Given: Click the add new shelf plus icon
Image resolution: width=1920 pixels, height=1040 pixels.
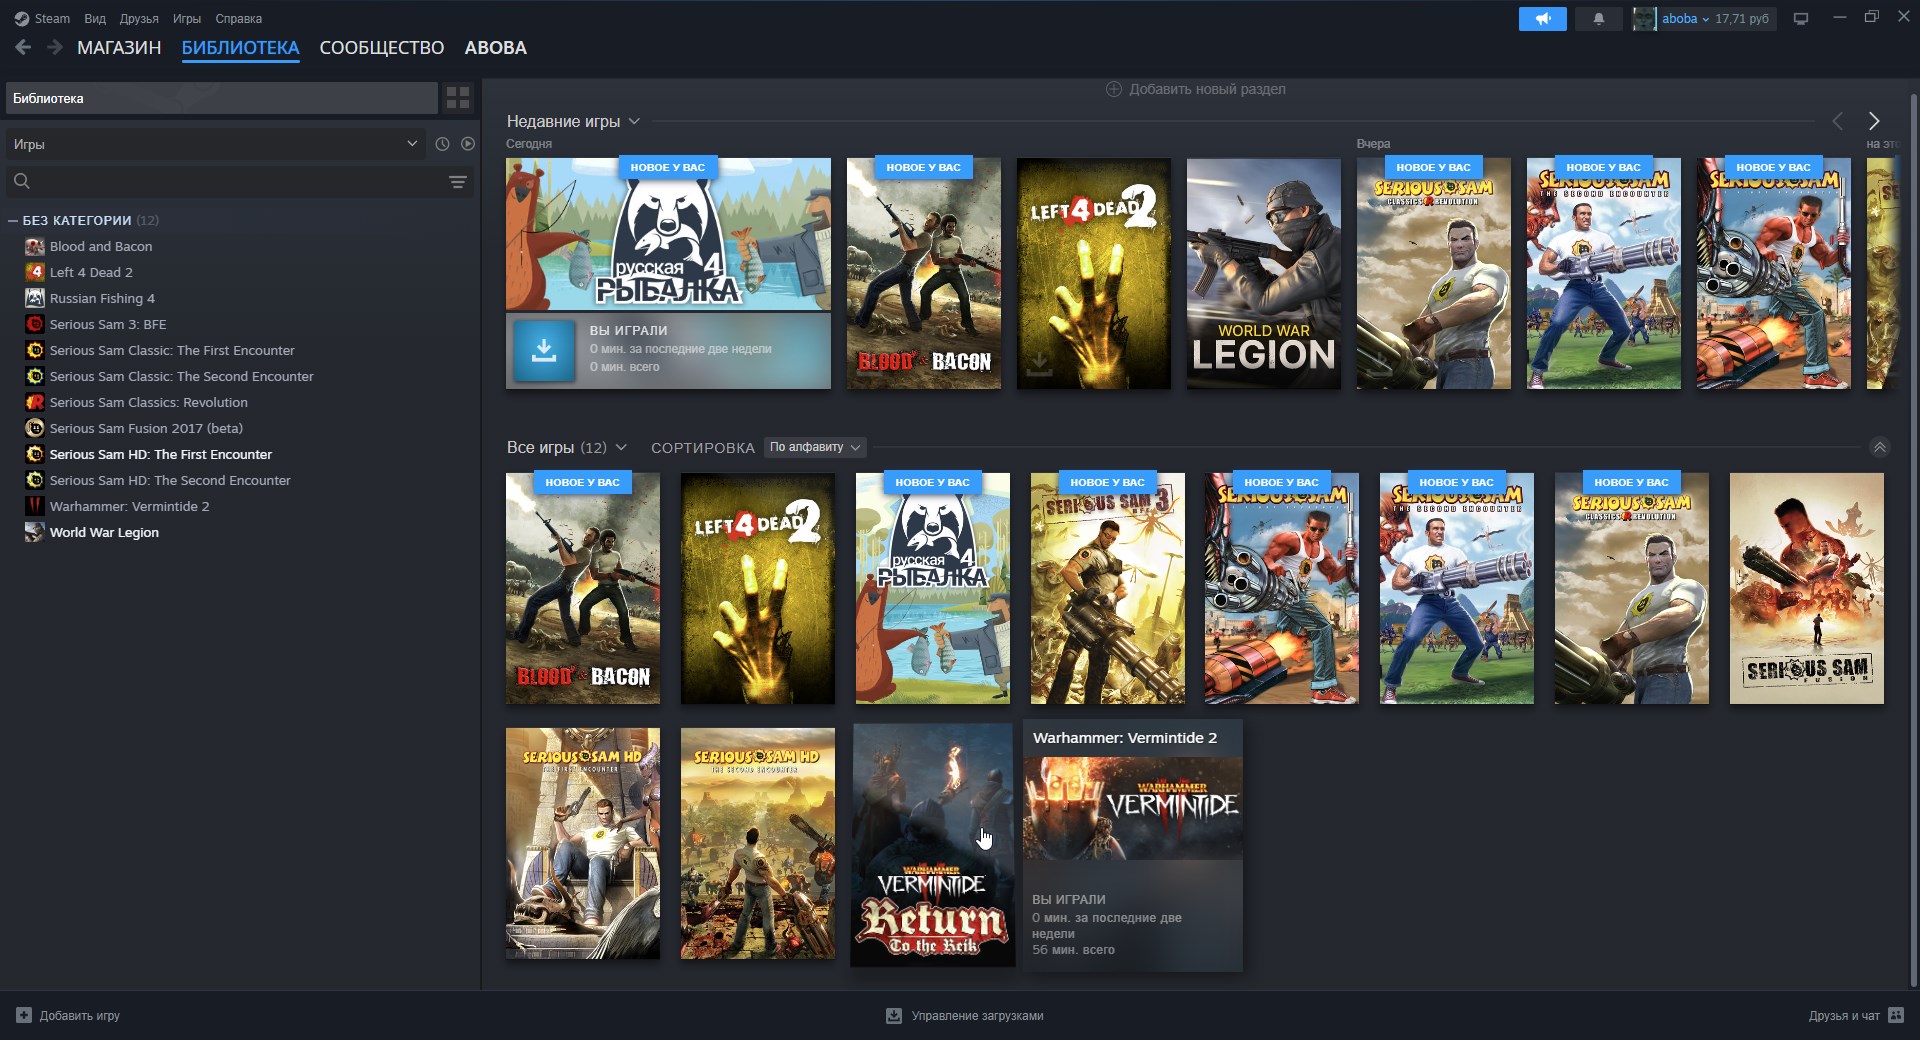Looking at the screenshot, I should tap(1114, 89).
